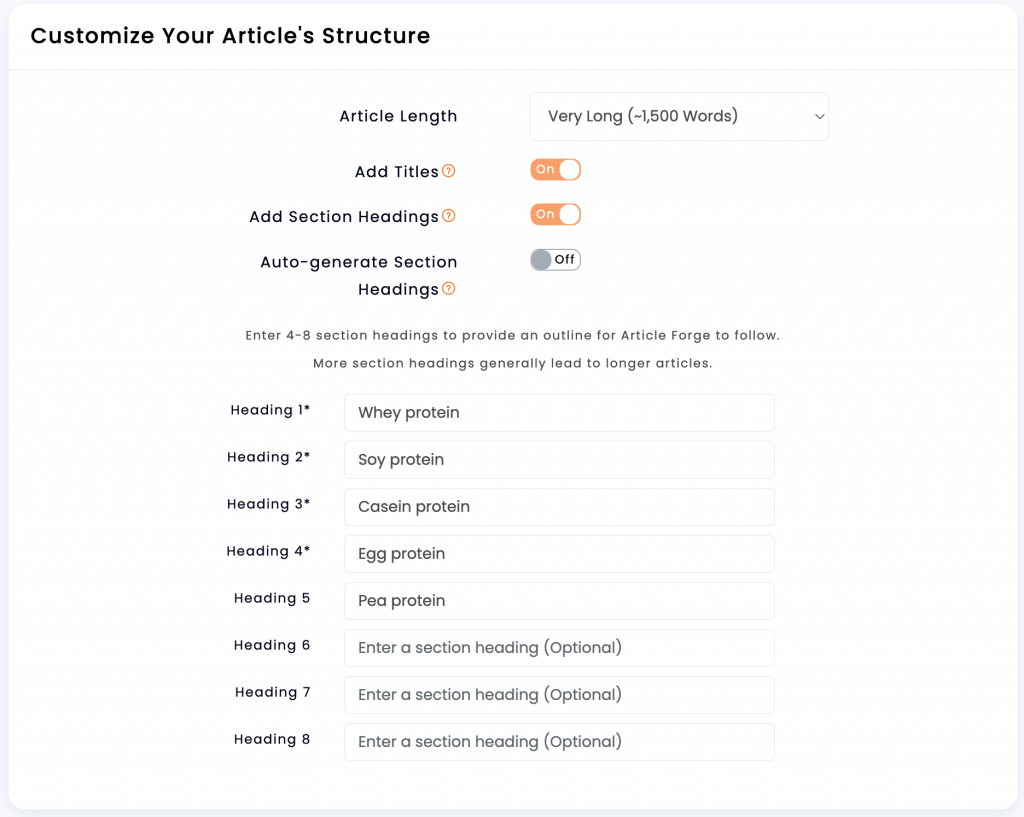Click the Add Titles label text

396,172
